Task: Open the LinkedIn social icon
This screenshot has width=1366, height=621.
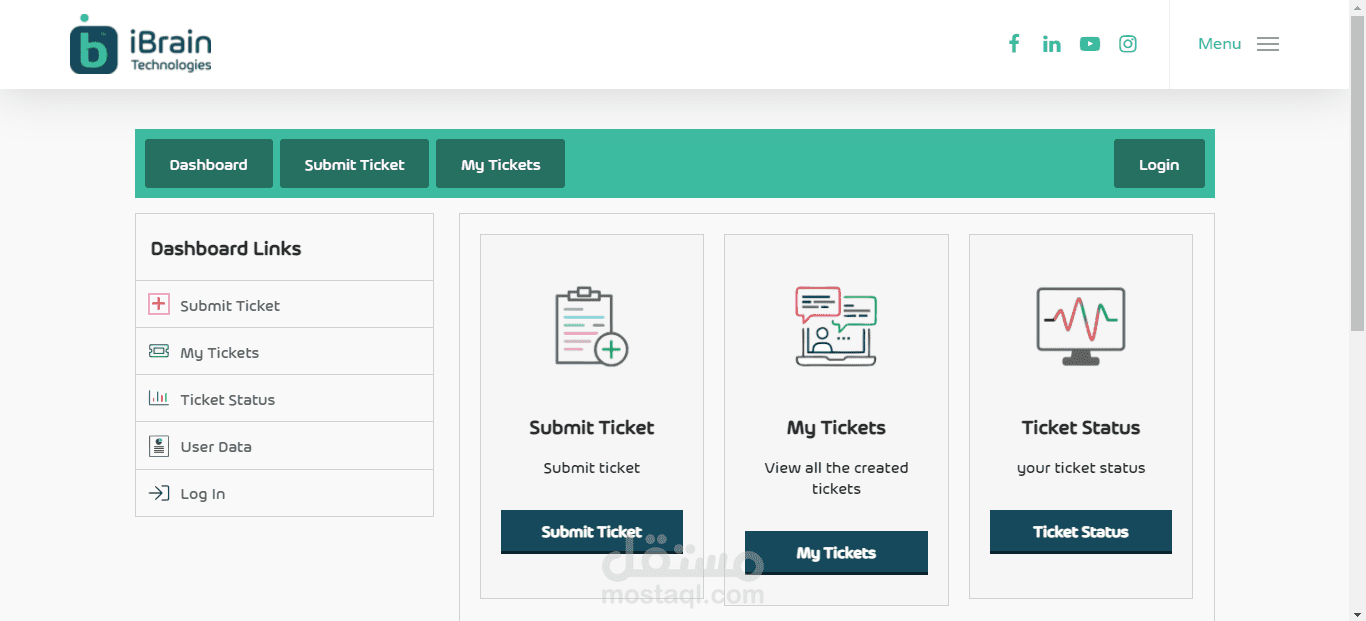Action: [1051, 44]
